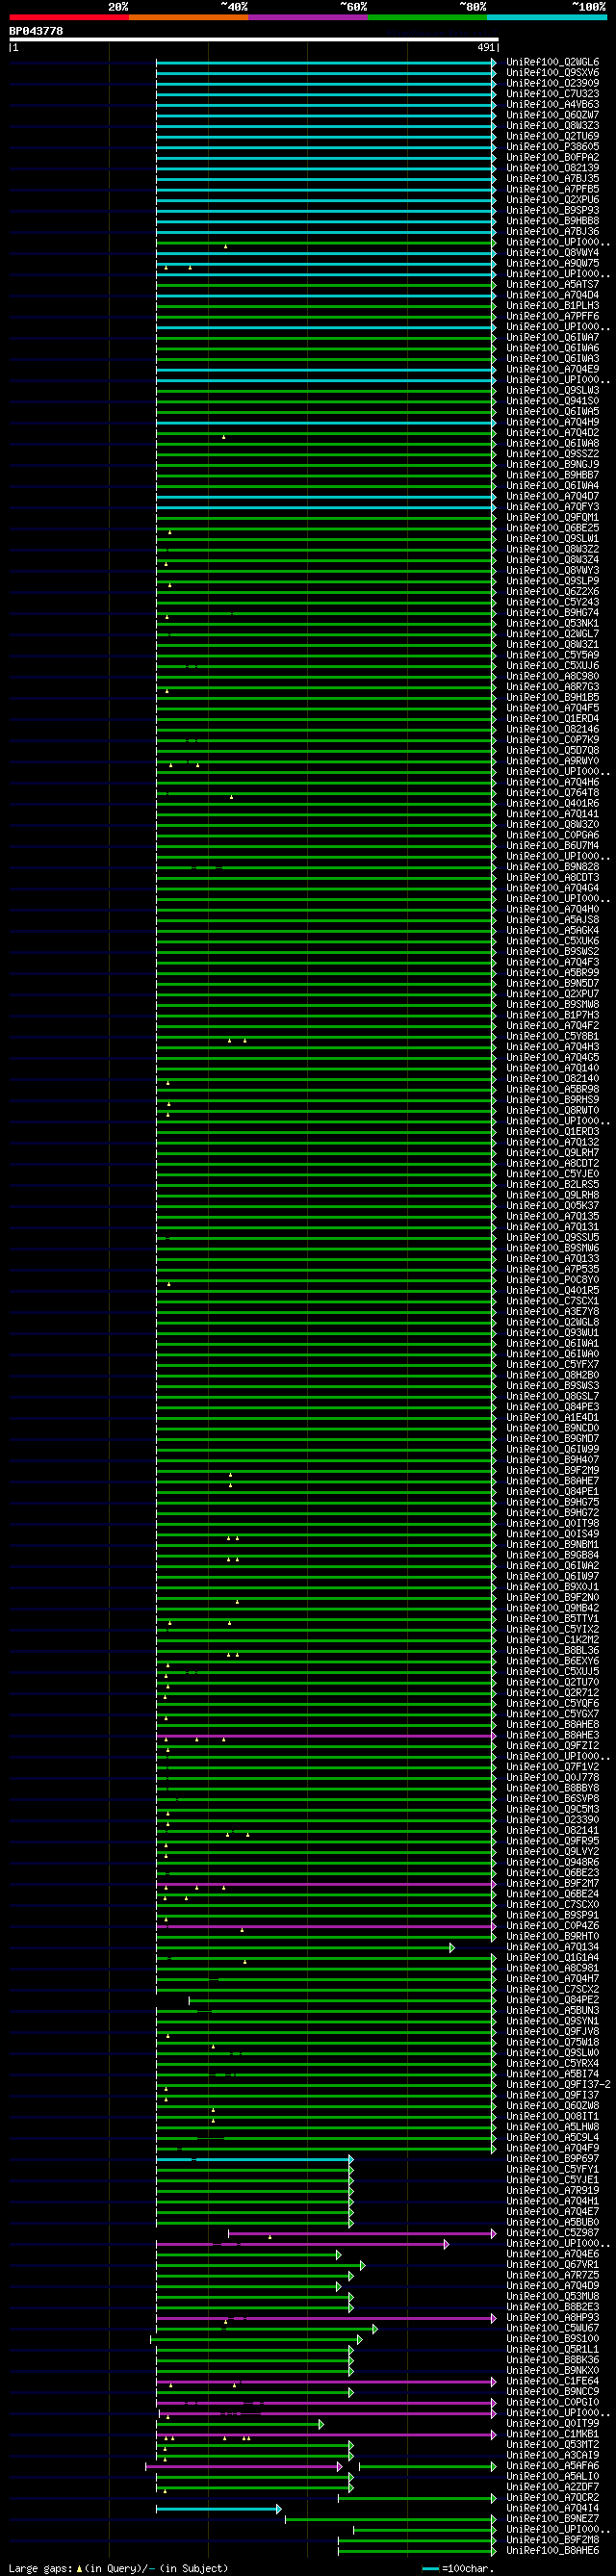Select alignment label UniRef100_B1PLH3
The height and width of the screenshot is (2576, 616).
553,305
